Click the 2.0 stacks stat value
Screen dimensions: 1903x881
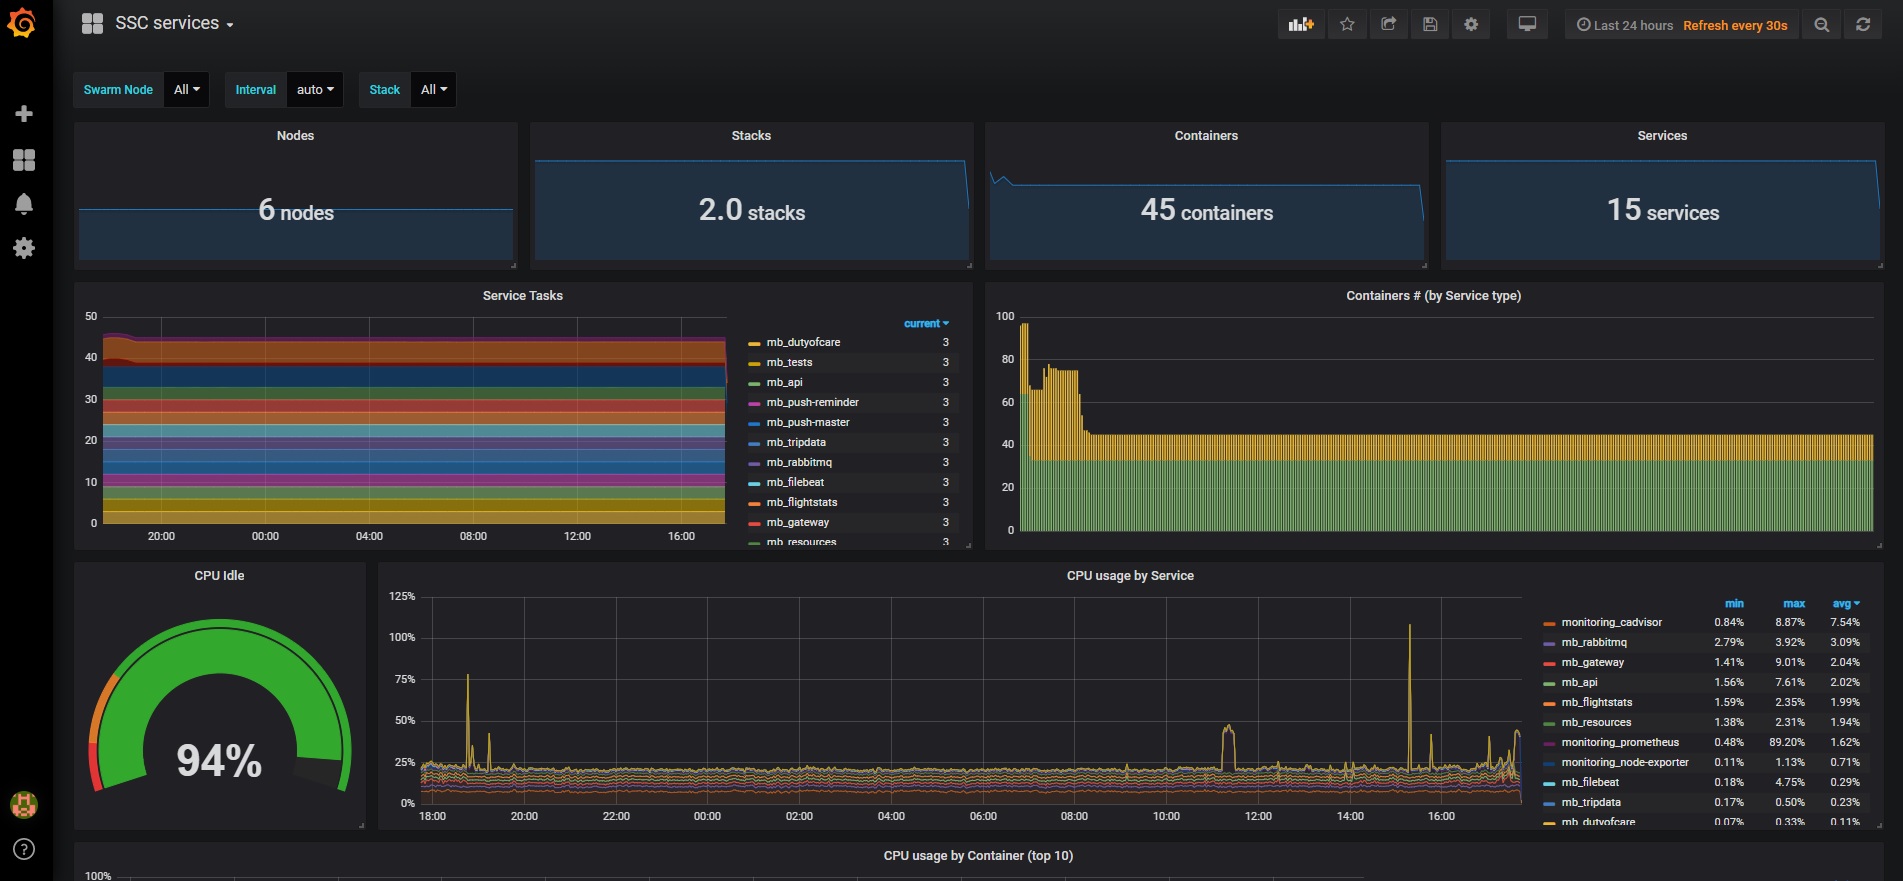coord(751,210)
